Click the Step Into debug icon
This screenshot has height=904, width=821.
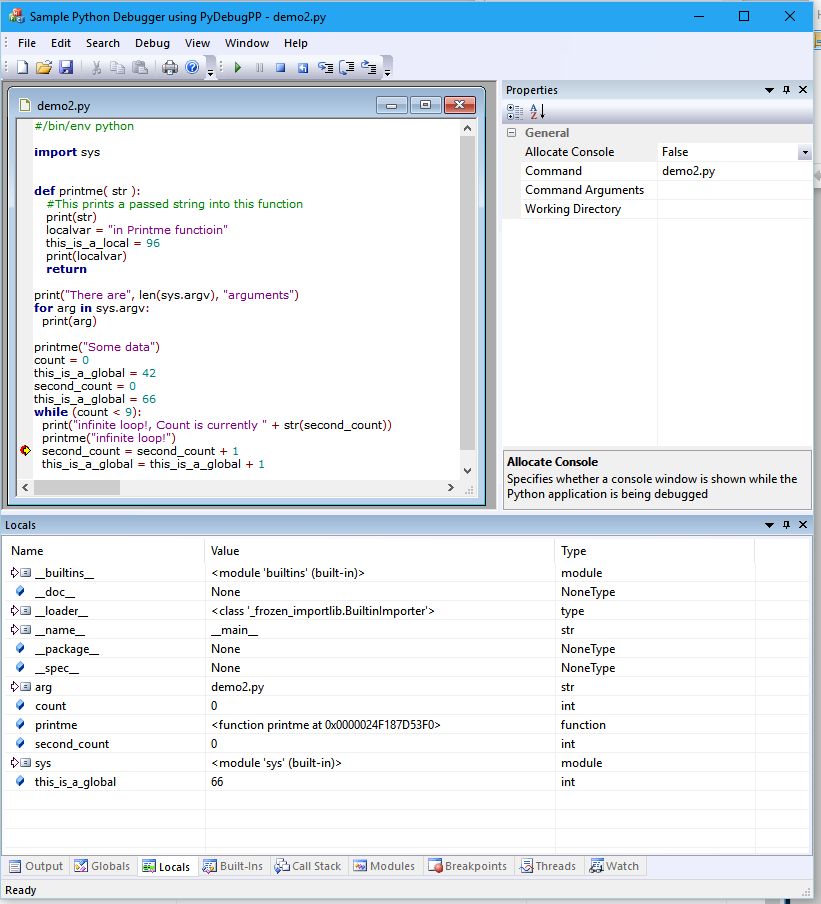325,68
